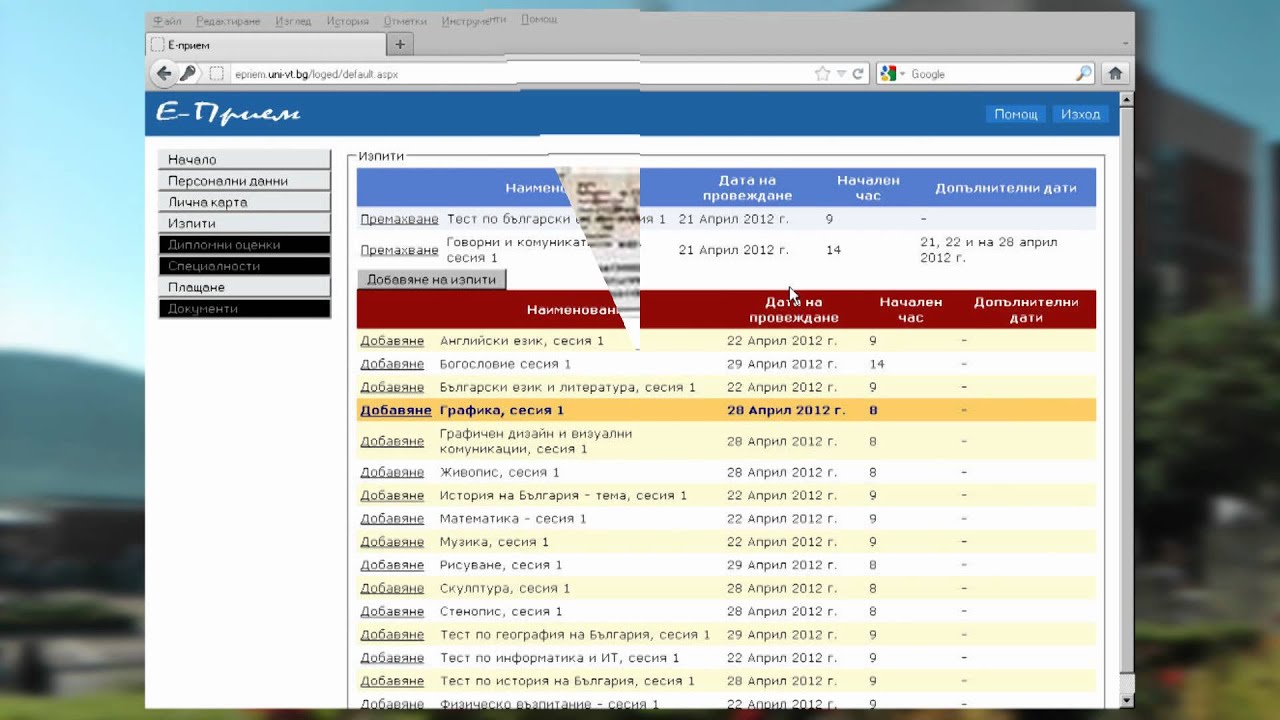The width and height of the screenshot is (1280, 720).
Task: Add Тест по информатика и ИТ exam
Action: click(x=392, y=658)
